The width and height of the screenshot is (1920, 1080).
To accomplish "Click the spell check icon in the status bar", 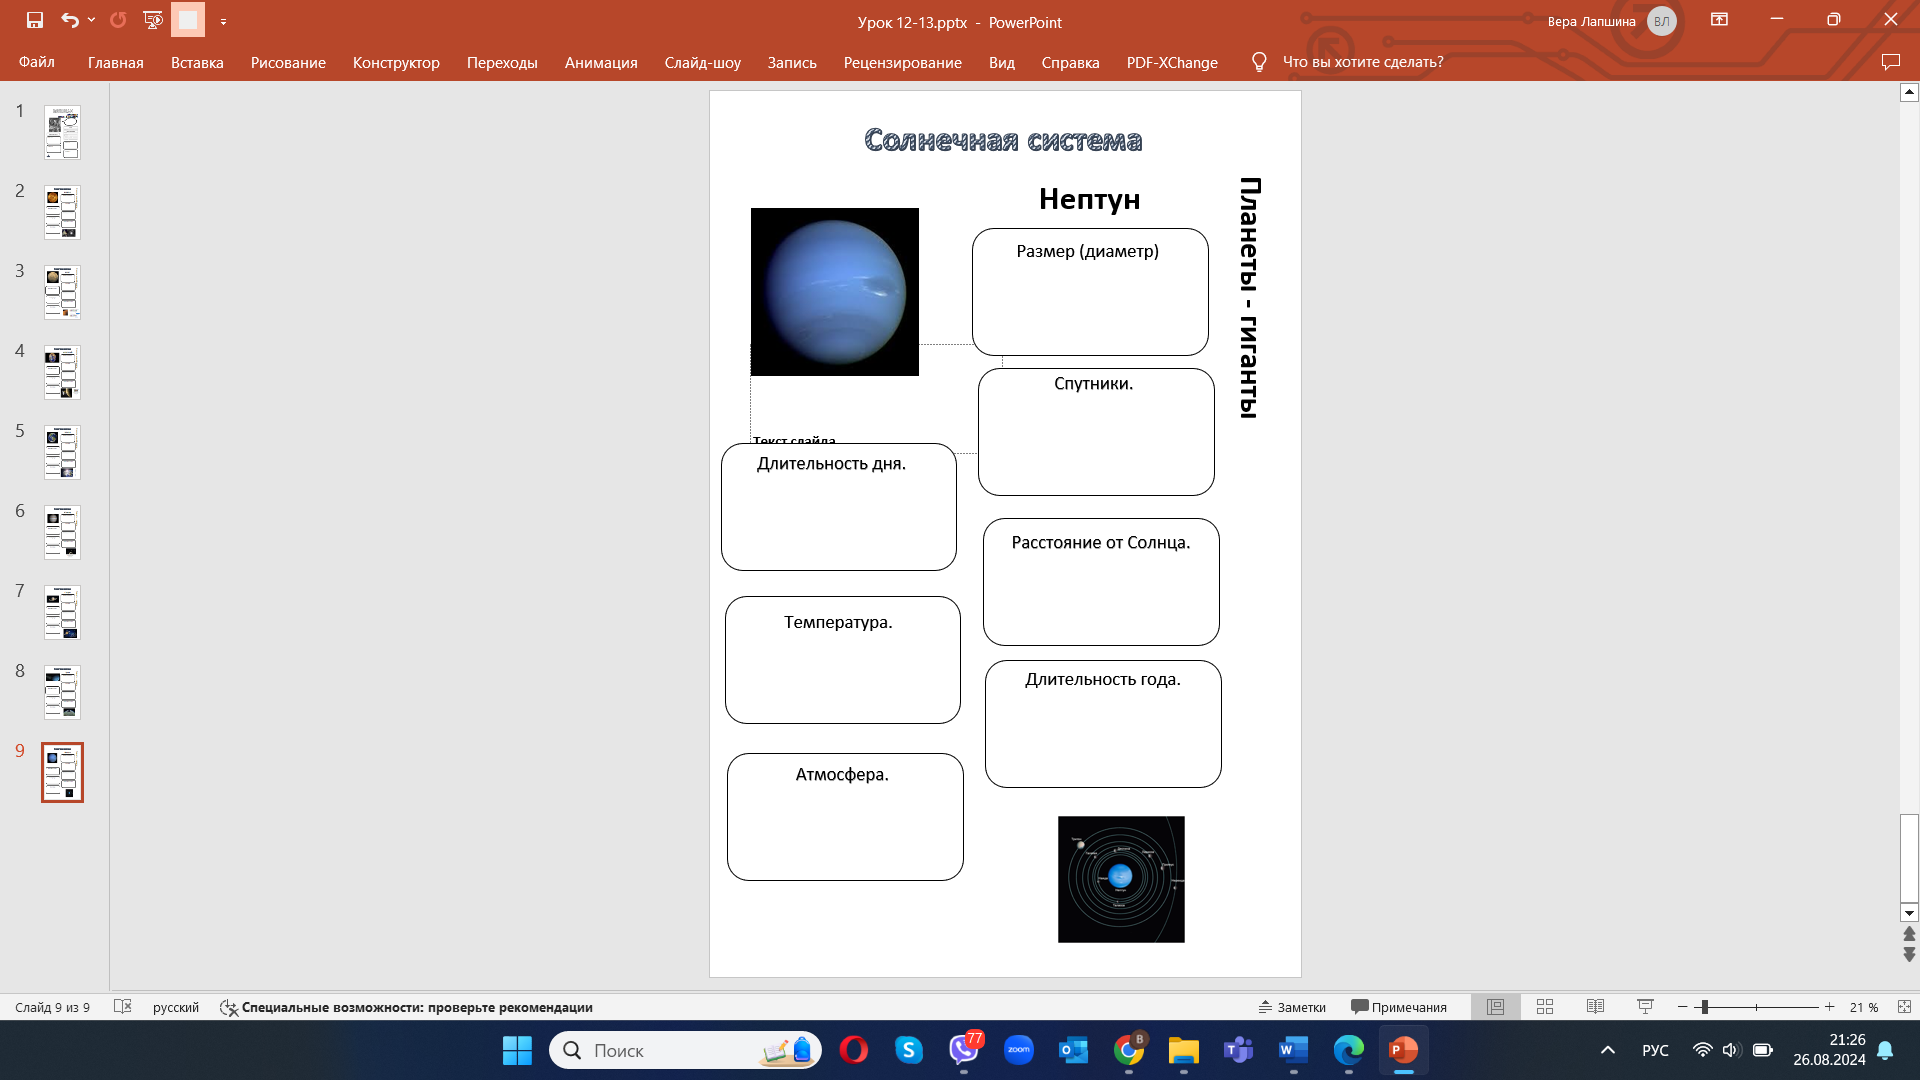I will [123, 1007].
